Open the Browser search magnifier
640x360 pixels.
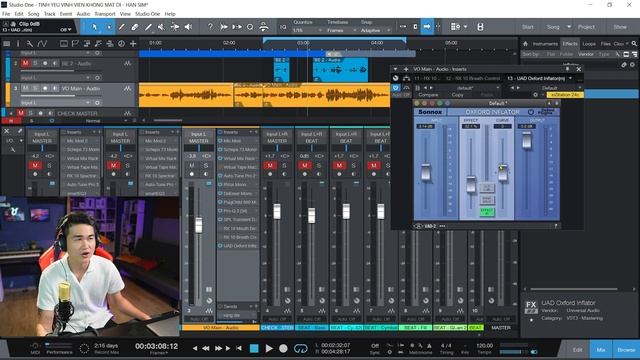click(634, 44)
